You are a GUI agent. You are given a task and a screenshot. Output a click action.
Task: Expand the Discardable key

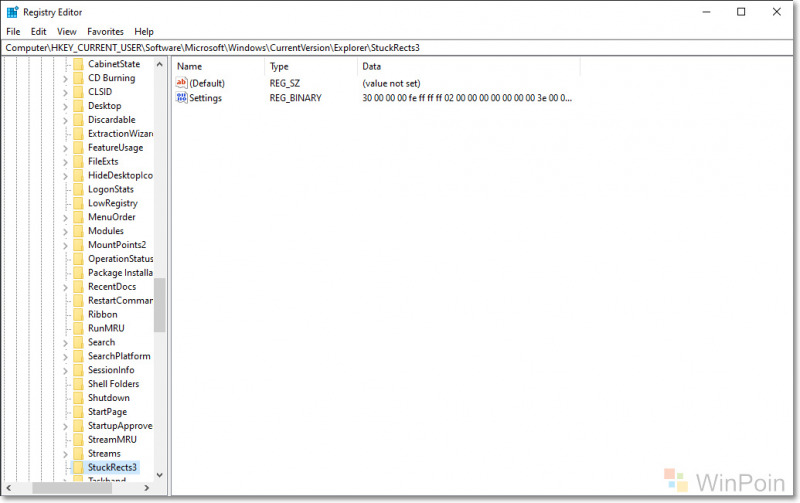click(x=65, y=120)
